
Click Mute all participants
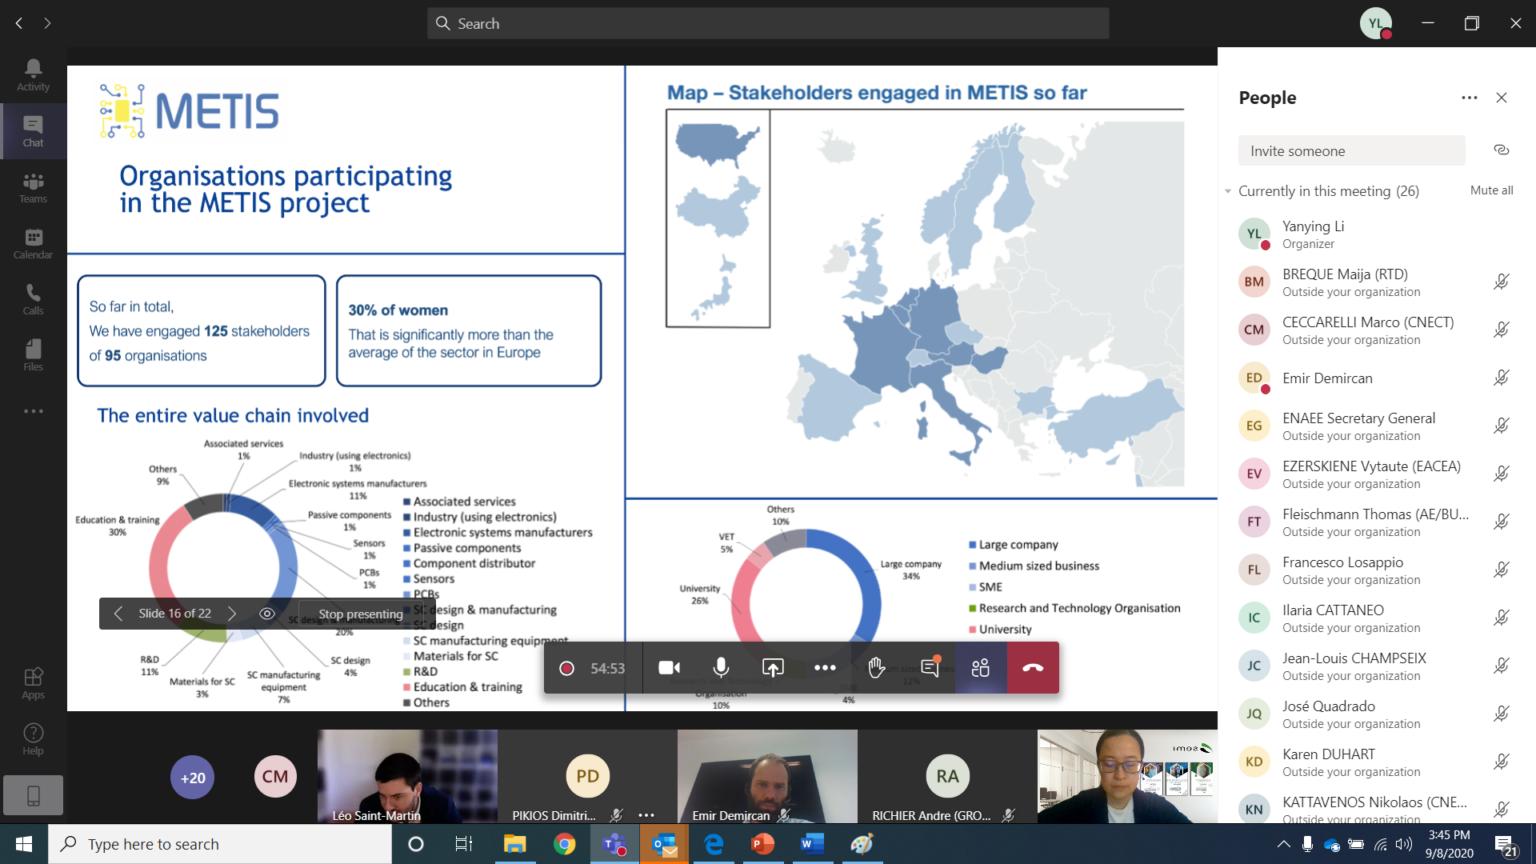click(x=1491, y=190)
